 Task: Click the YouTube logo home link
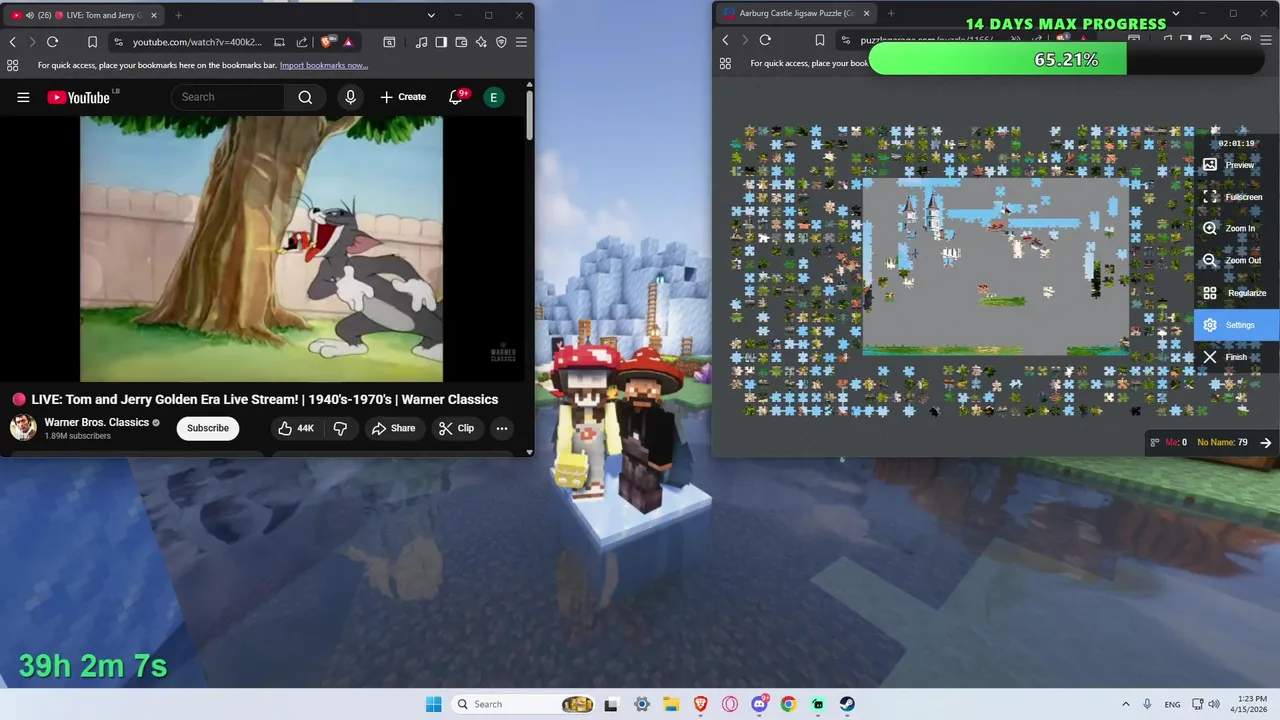[x=78, y=97]
